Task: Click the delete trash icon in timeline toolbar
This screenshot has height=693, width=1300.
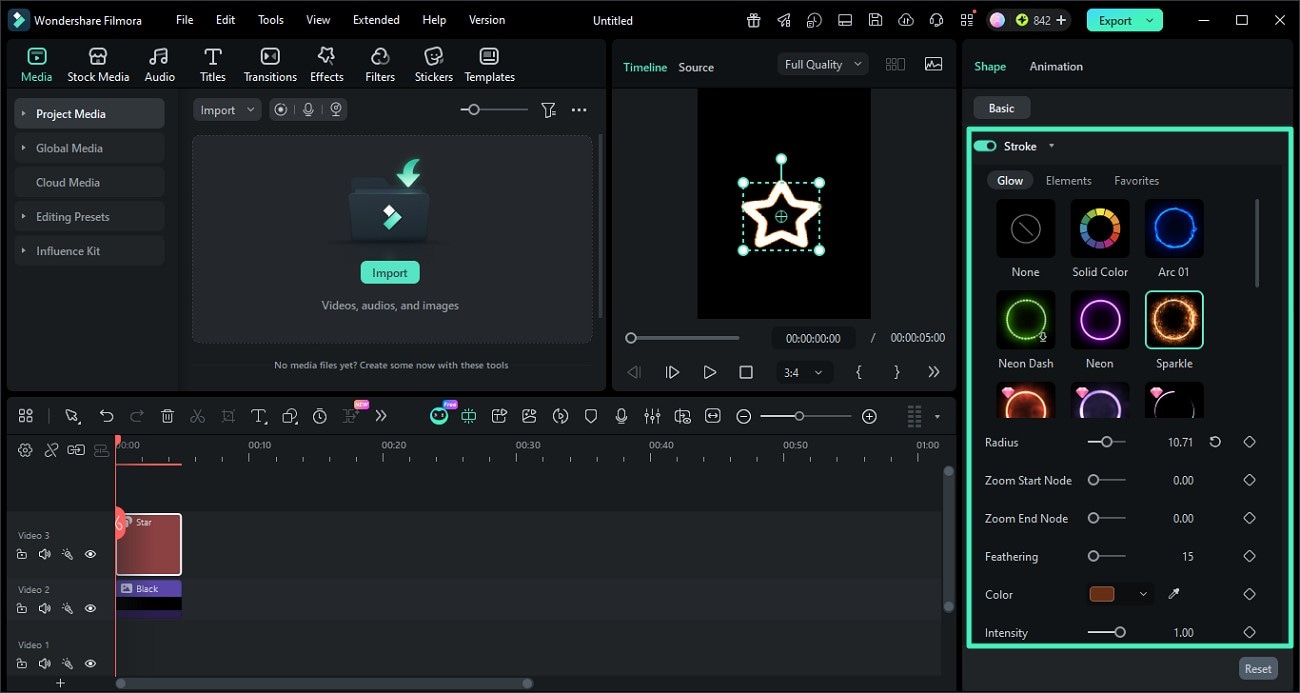Action: [167, 416]
